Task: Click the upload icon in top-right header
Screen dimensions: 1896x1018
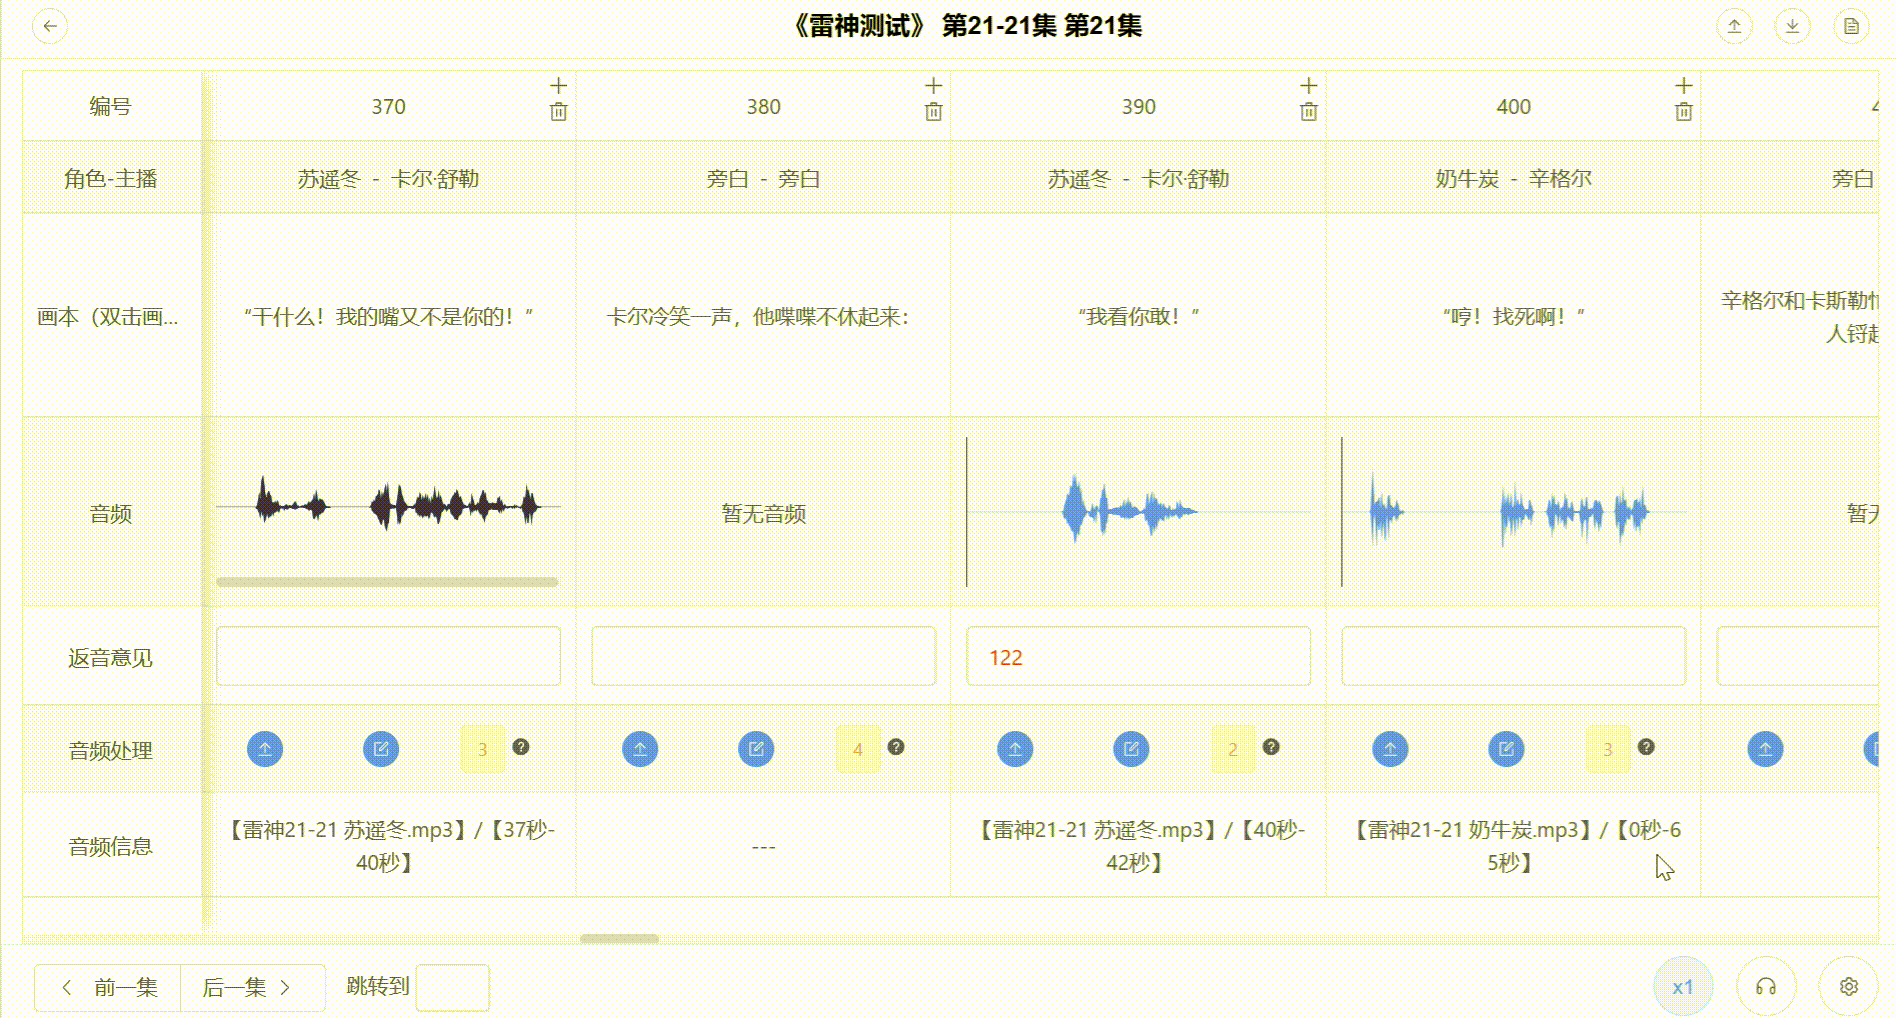Action: point(1735,26)
